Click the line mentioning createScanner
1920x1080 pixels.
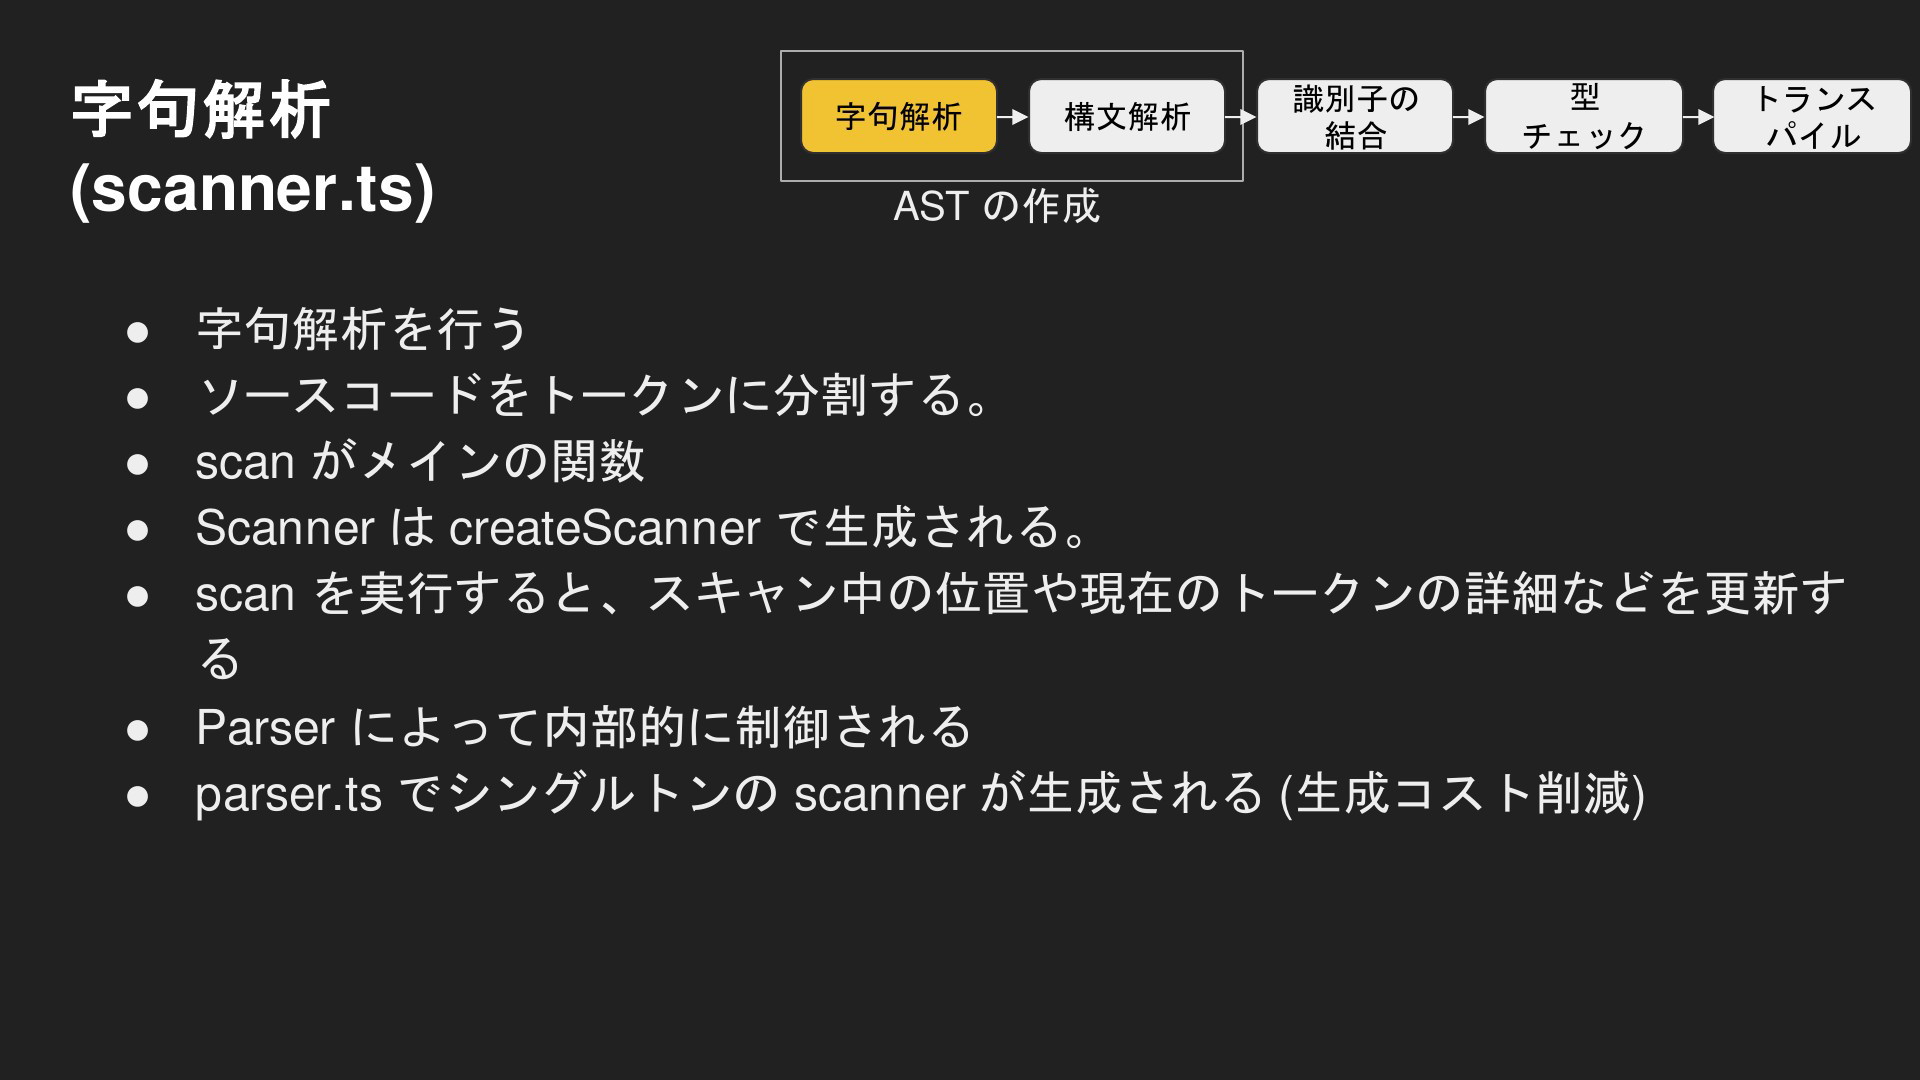click(x=642, y=527)
